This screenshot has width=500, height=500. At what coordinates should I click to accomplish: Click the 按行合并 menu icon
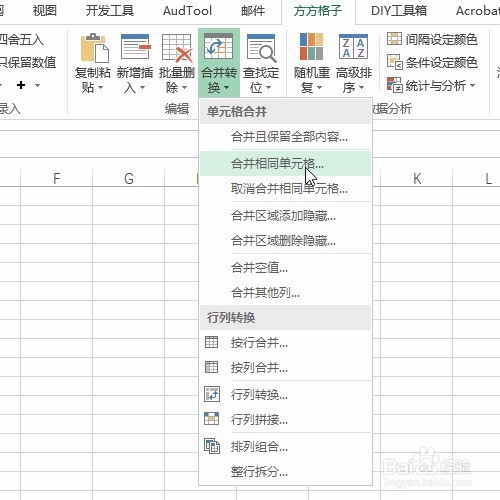click(x=211, y=342)
